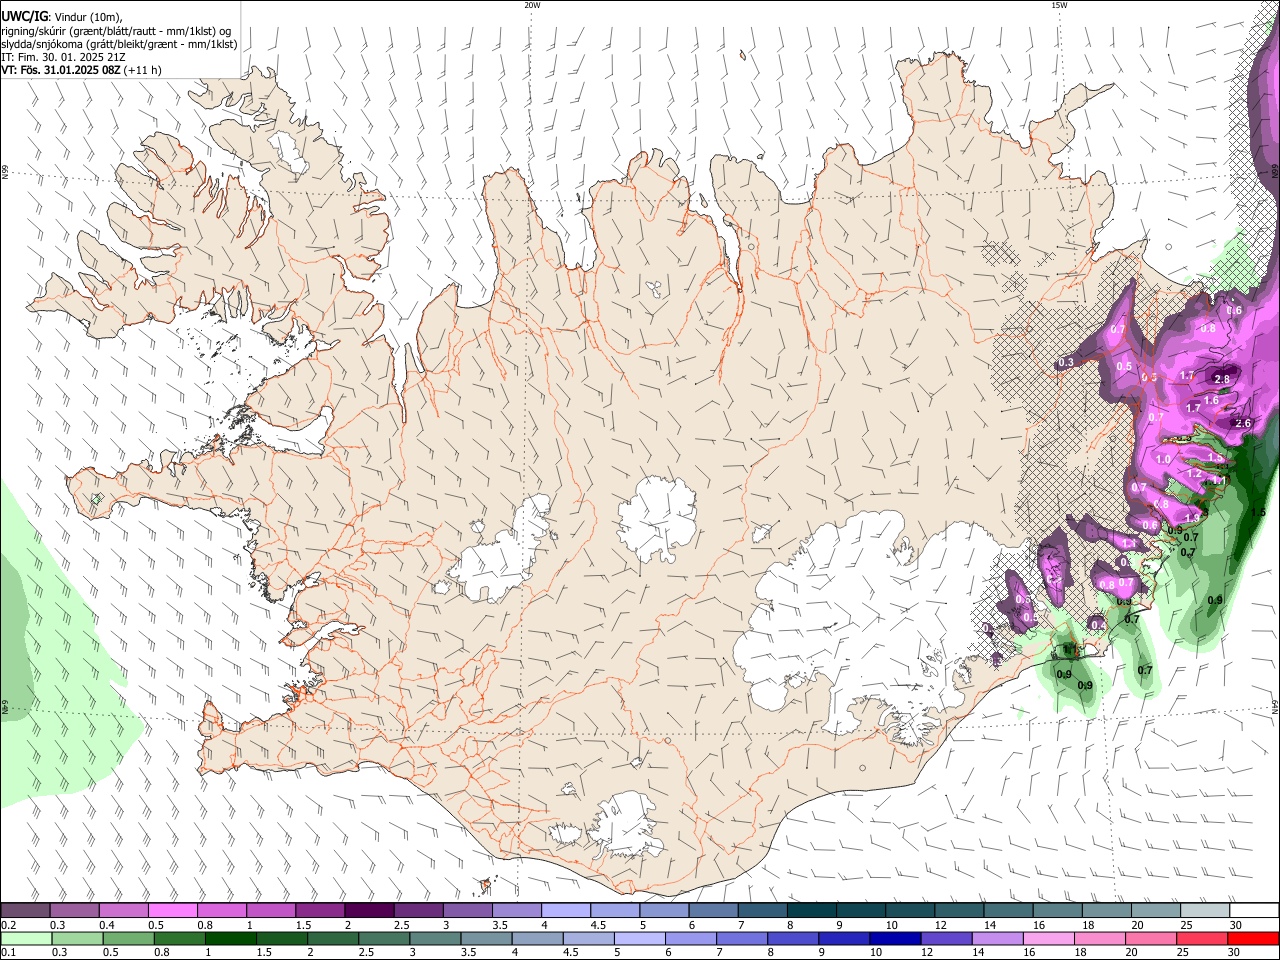1280x960 pixels.
Task: Click the dusty purple snow legend swatch at 0.2
Action: 25,910
